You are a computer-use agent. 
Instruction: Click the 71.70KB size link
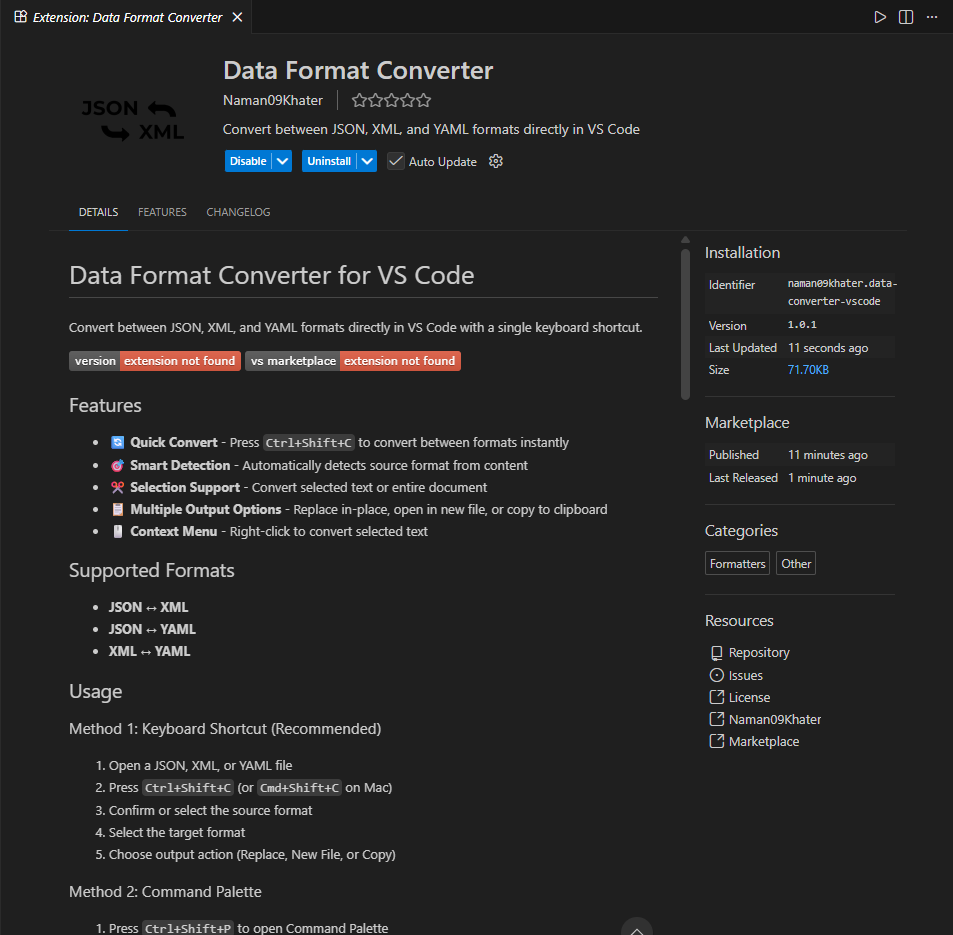[x=808, y=369]
